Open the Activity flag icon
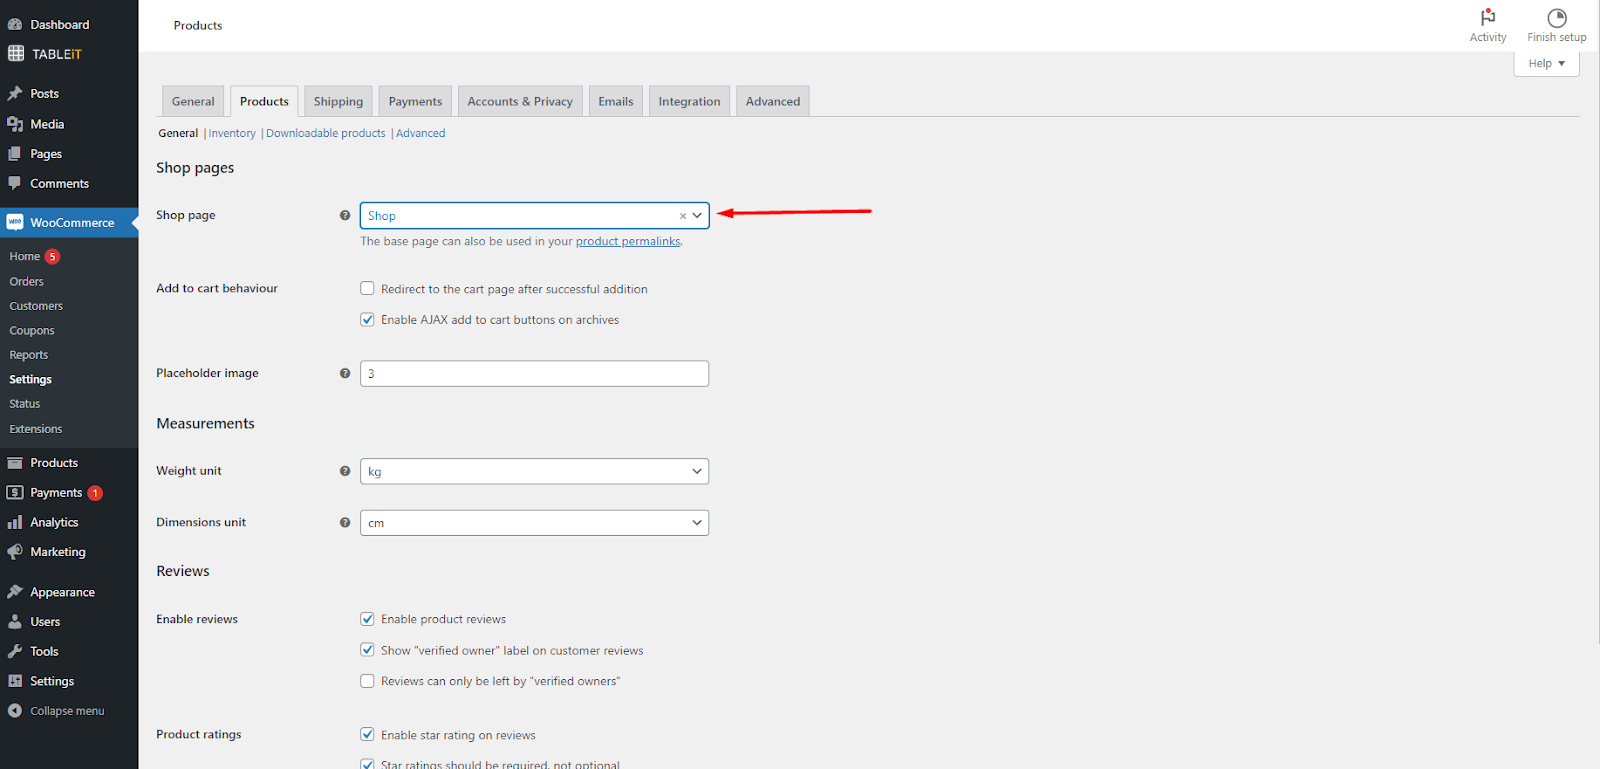The width and height of the screenshot is (1600, 769). [1487, 18]
